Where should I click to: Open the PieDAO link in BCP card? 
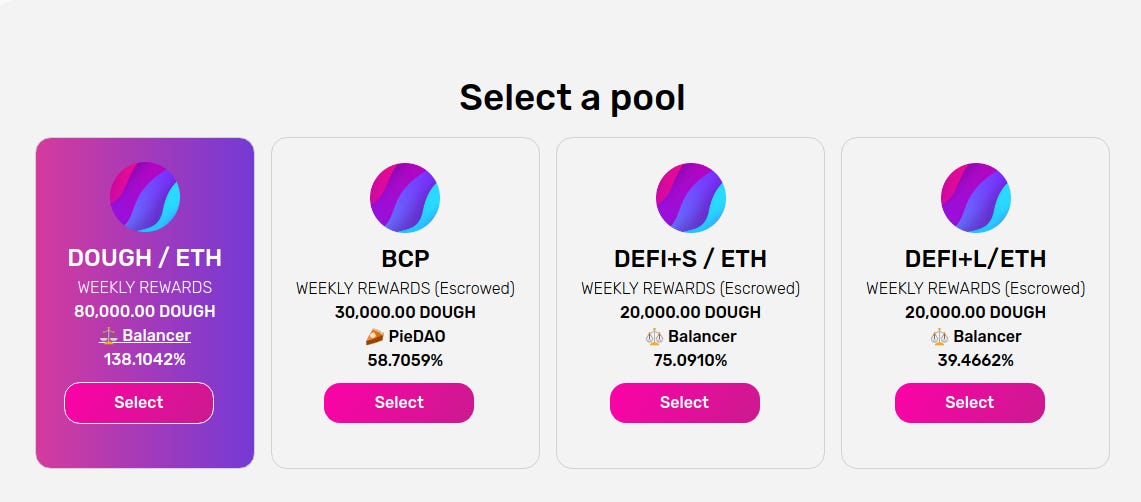click(417, 337)
